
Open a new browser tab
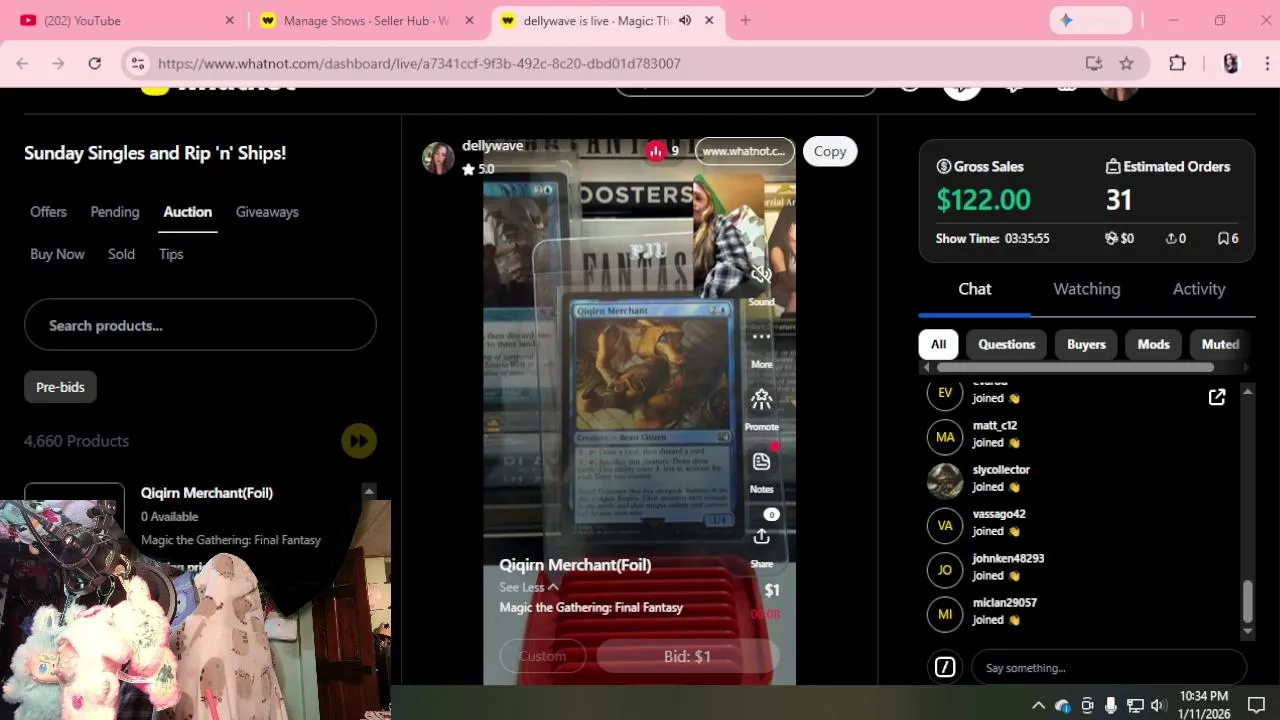pos(745,20)
